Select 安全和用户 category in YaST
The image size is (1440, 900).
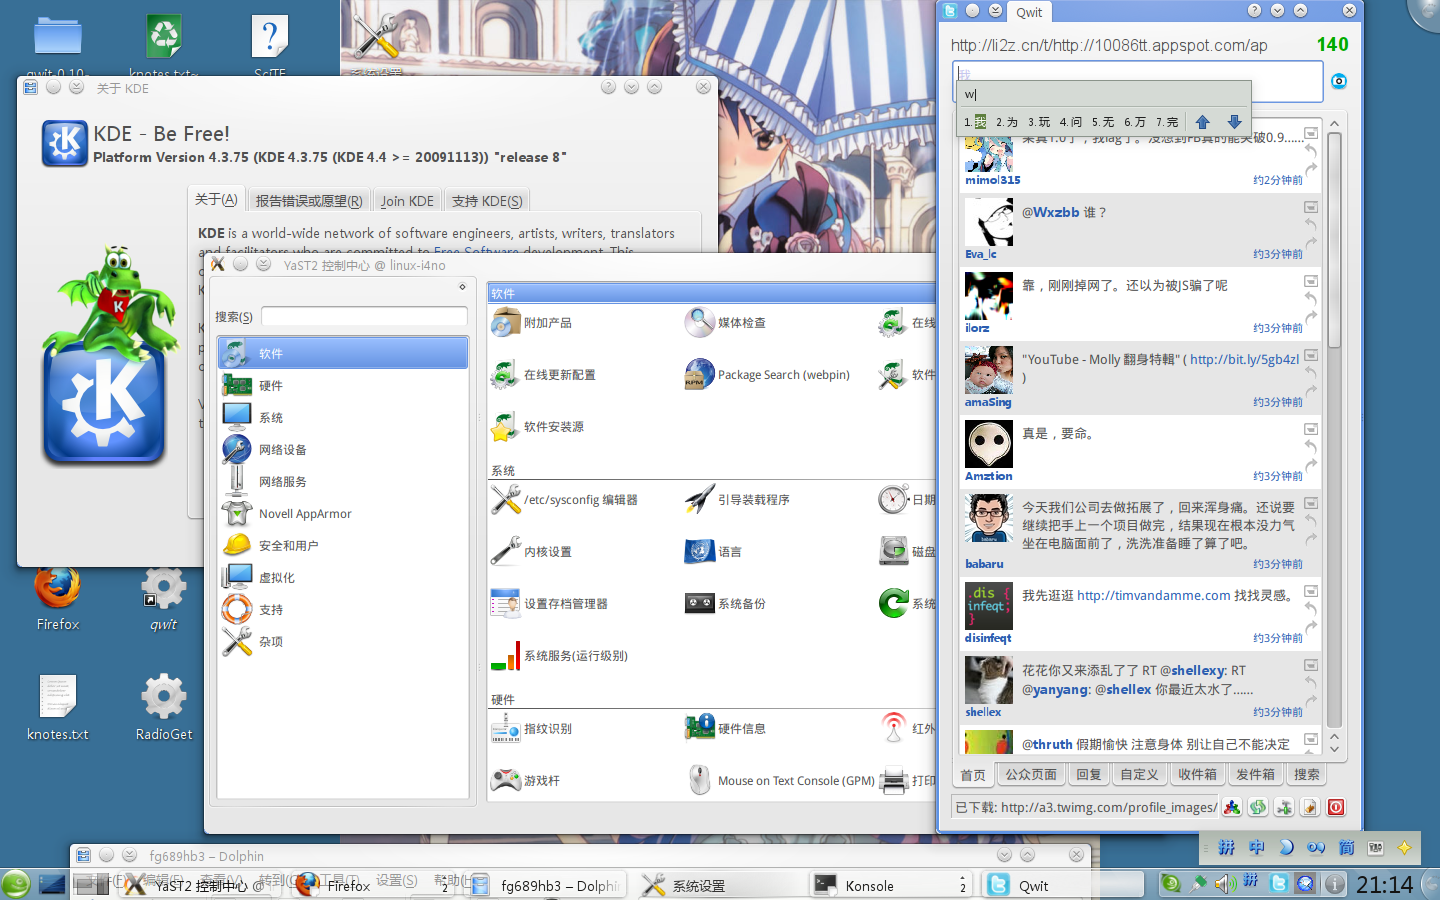[342, 545]
